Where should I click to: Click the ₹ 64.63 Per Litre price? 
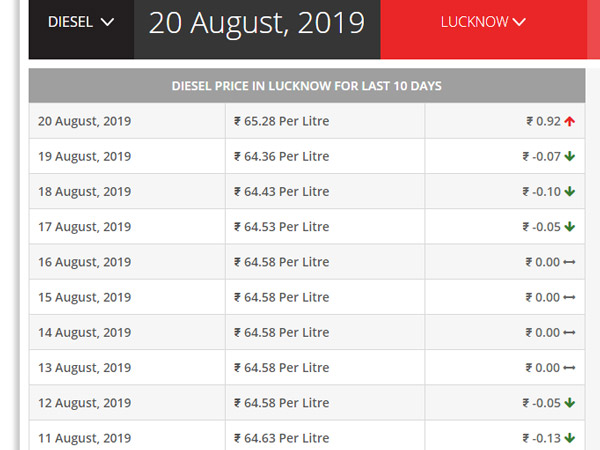(282, 438)
